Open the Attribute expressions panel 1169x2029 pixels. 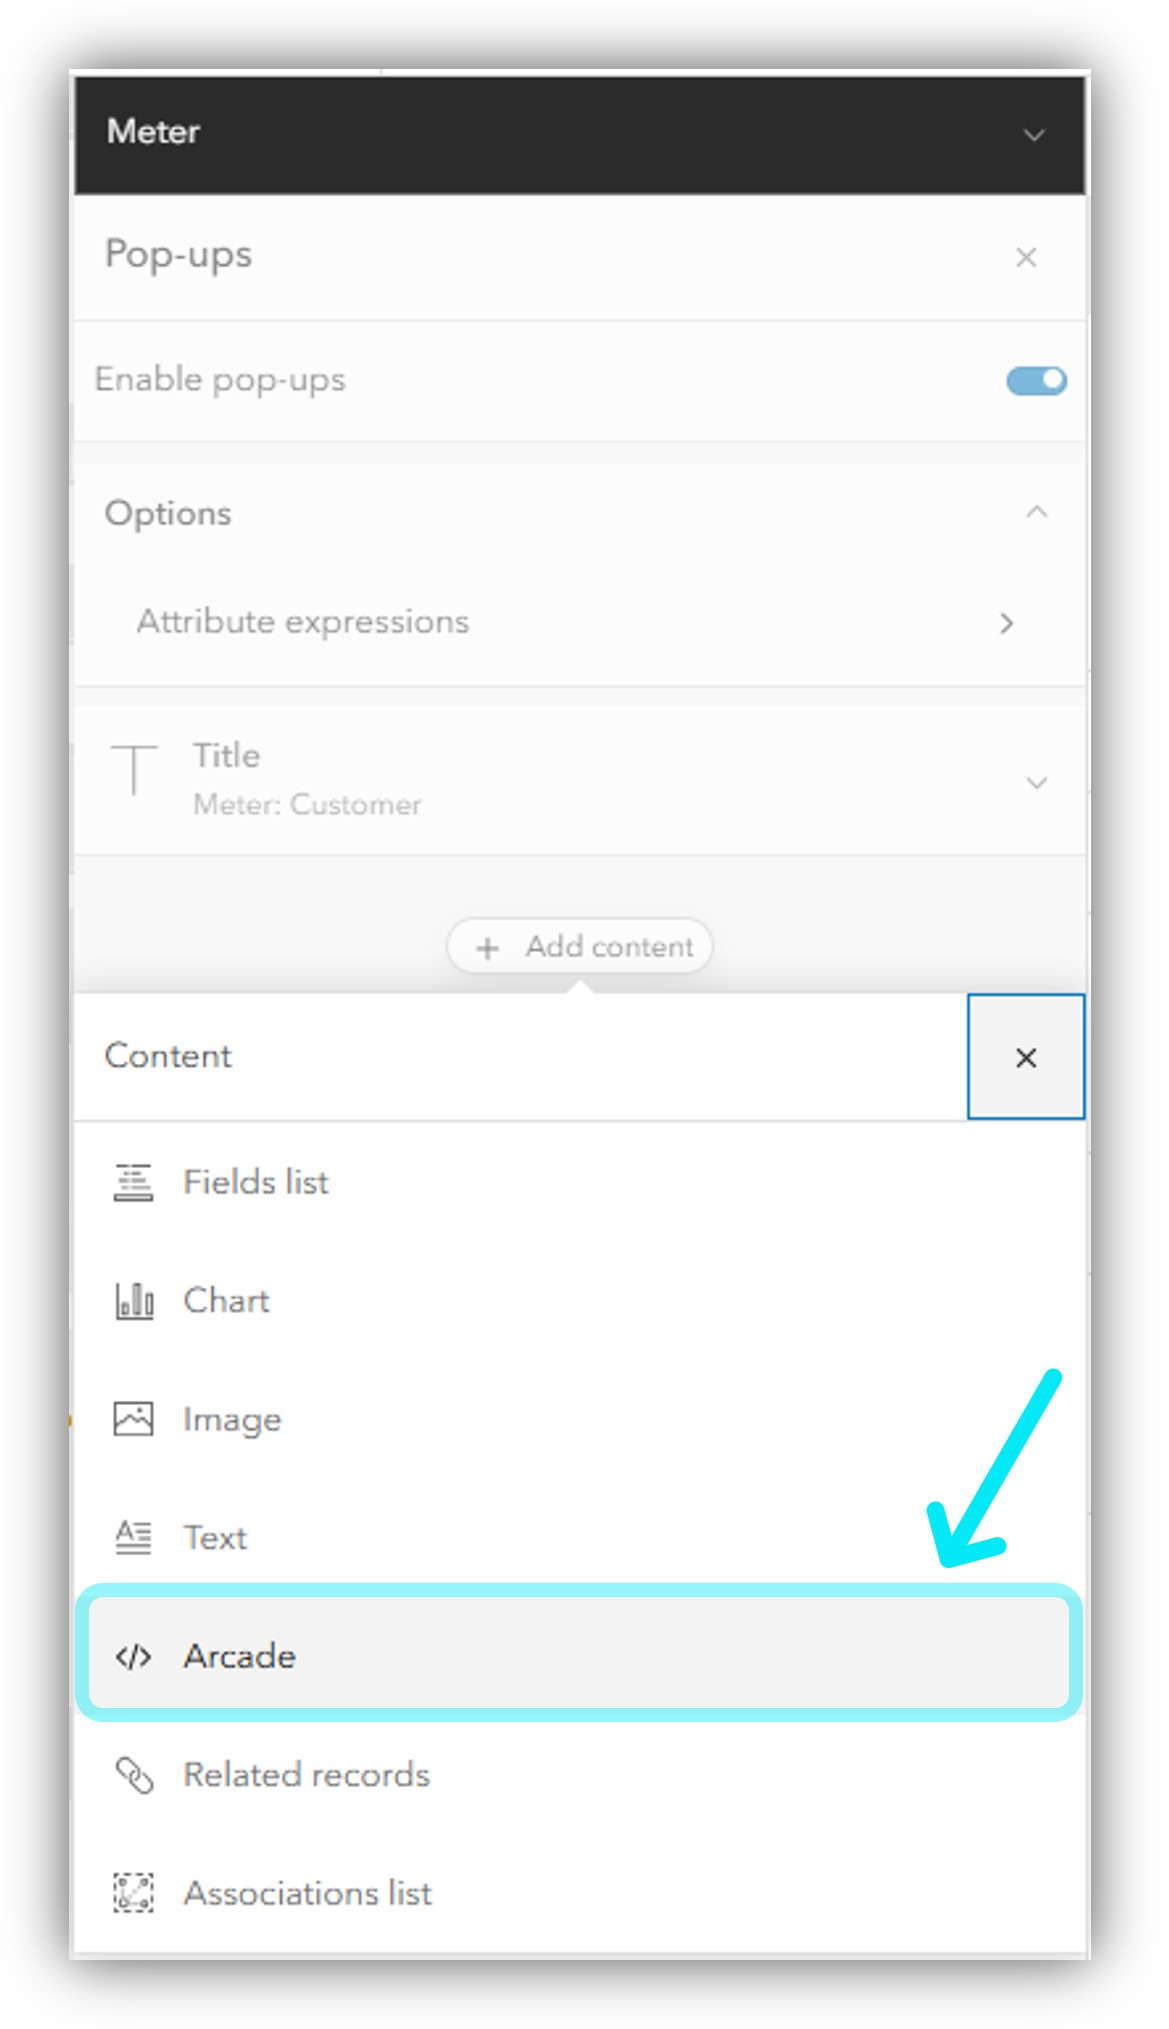(1005, 623)
